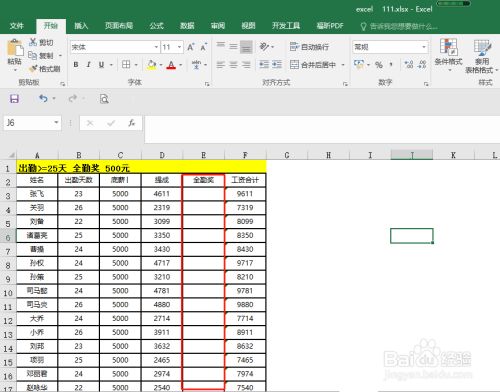Select cell with value 9611
The height and width of the screenshot is (392, 500).
tap(245, 194)
